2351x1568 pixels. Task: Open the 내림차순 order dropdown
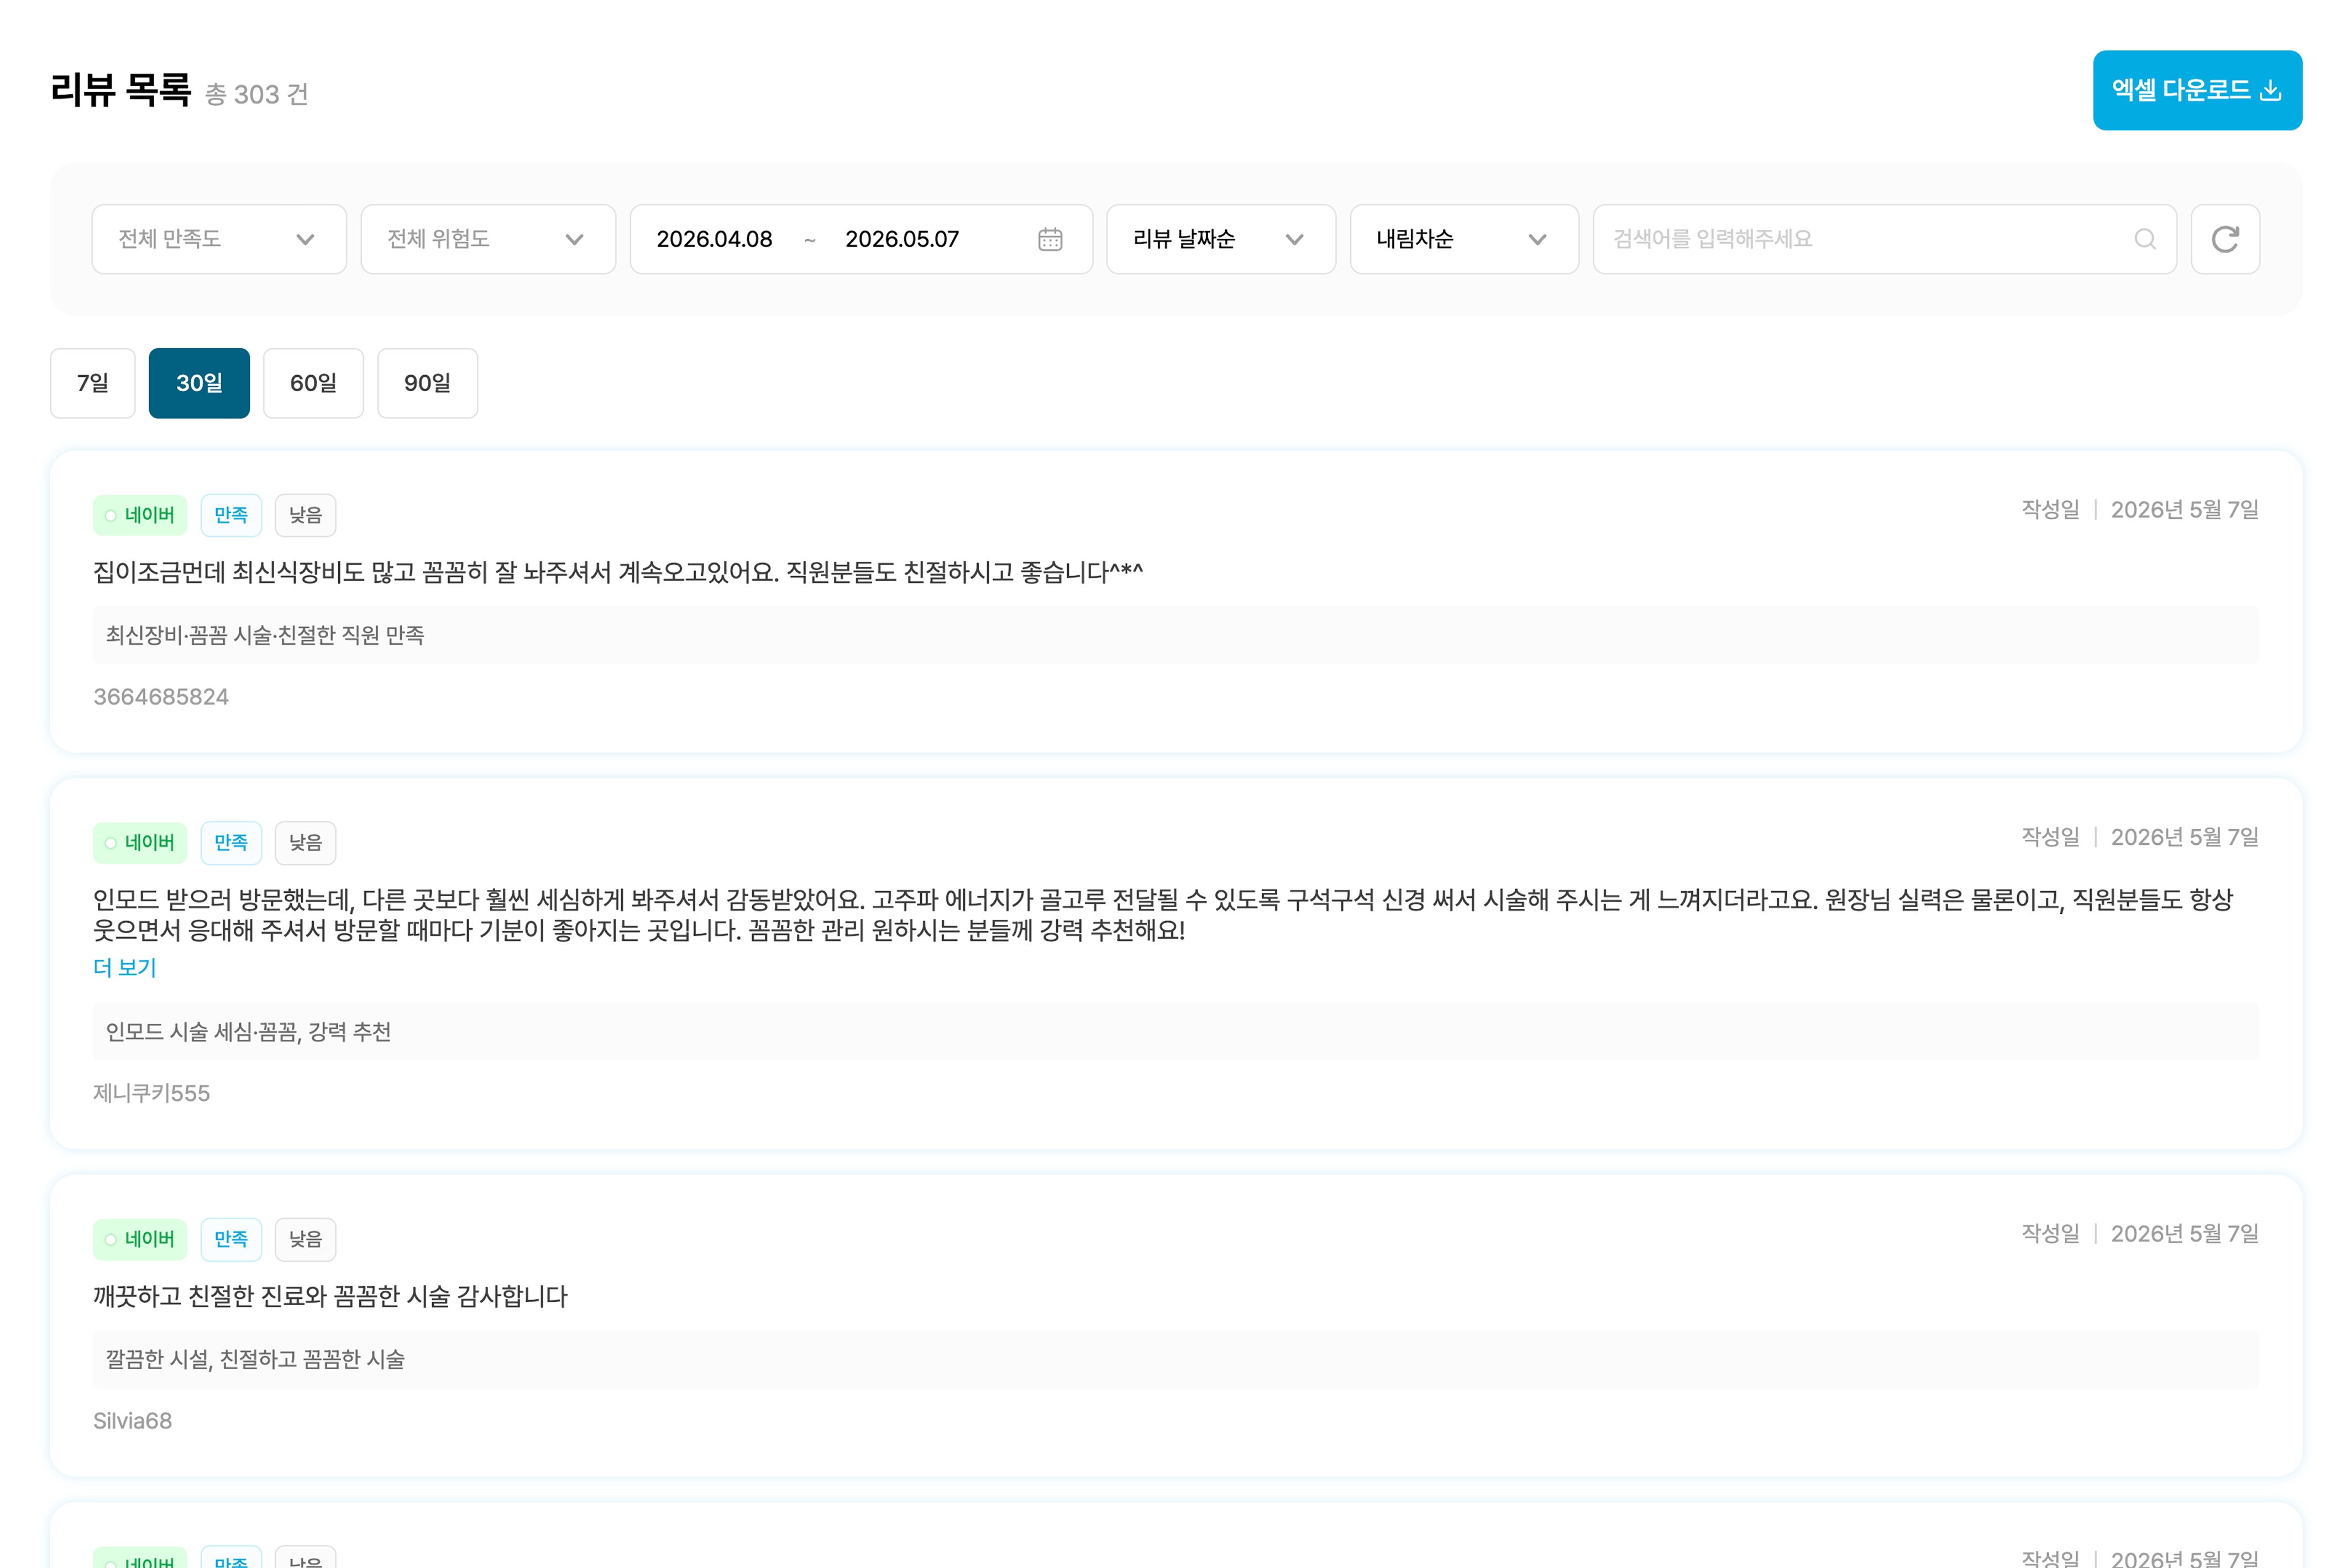point(1463,239)
